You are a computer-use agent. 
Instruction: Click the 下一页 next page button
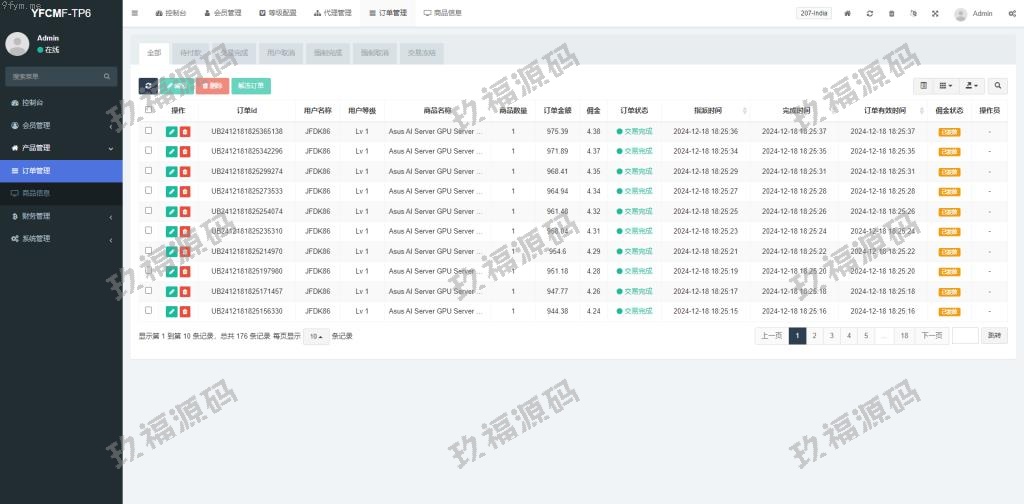click(932, 336)
